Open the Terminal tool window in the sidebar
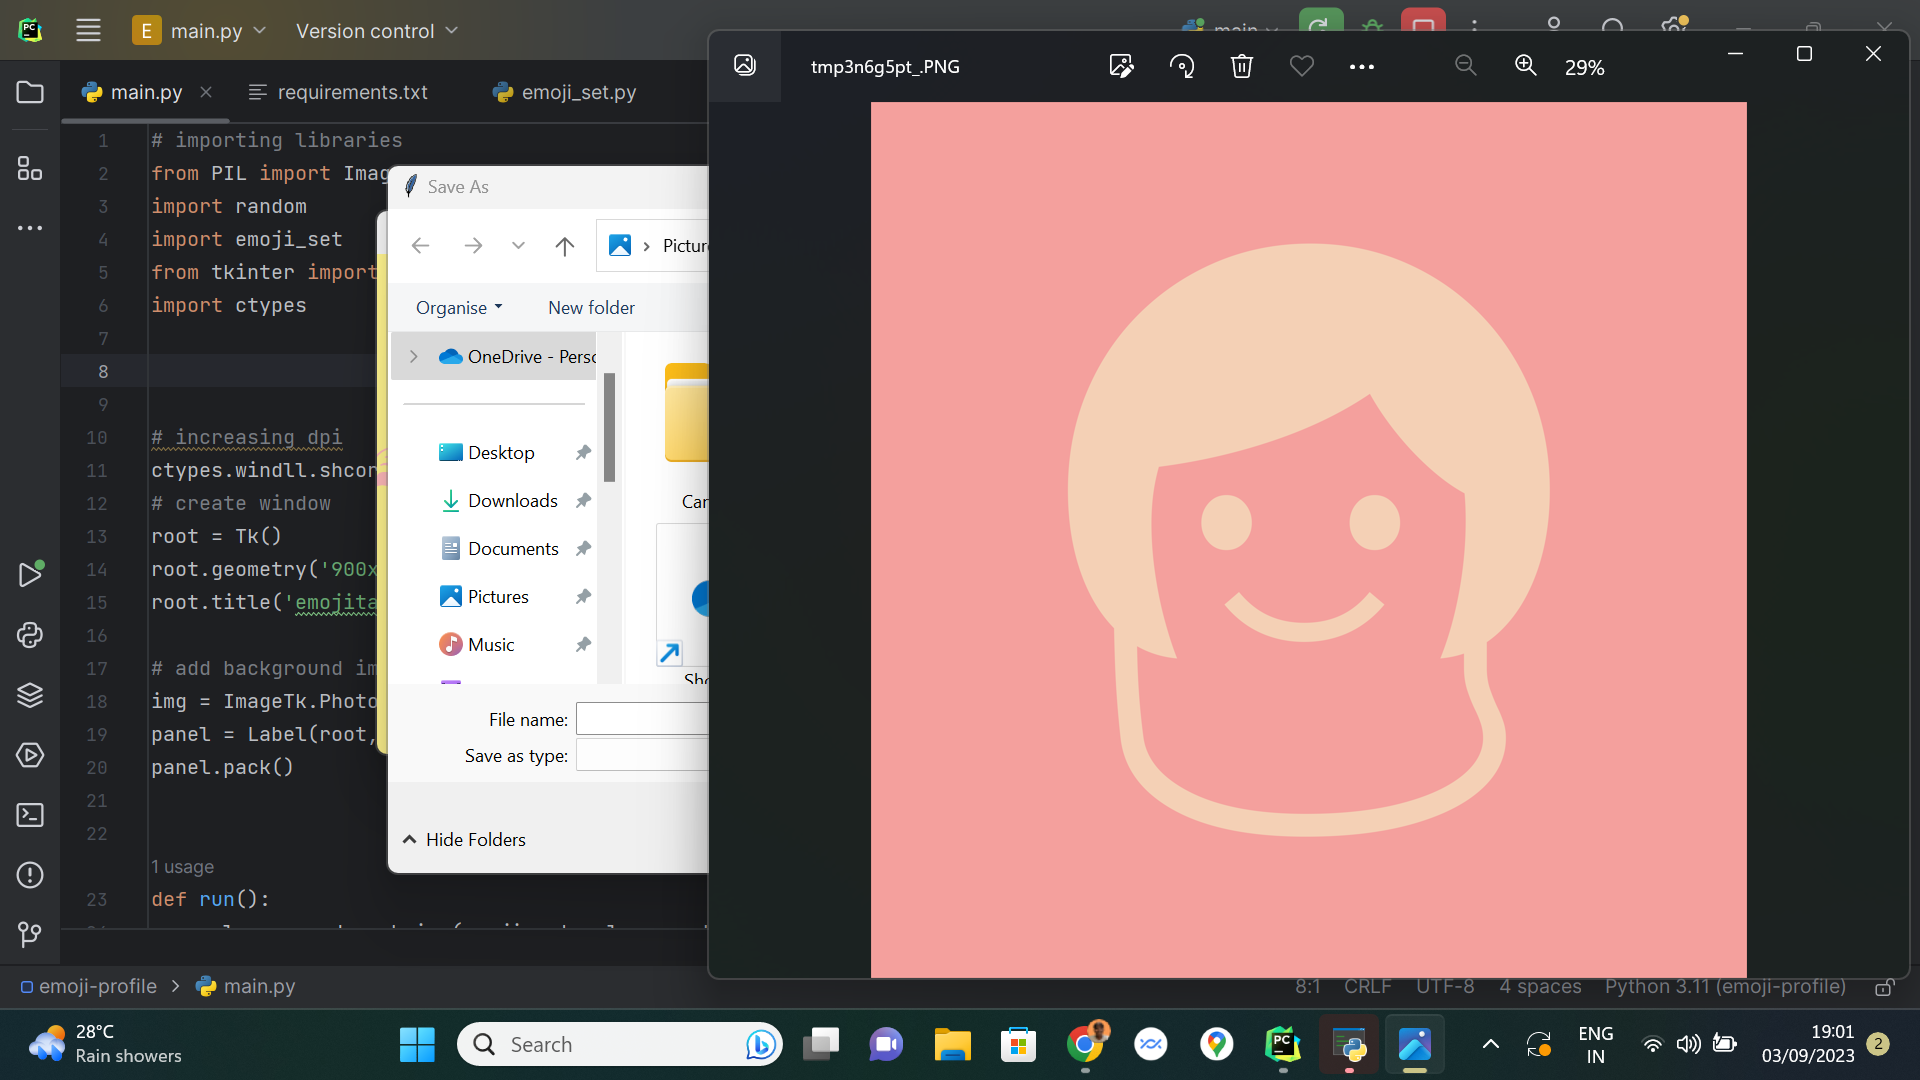The image size is (1920, 1080). point(30,815)
